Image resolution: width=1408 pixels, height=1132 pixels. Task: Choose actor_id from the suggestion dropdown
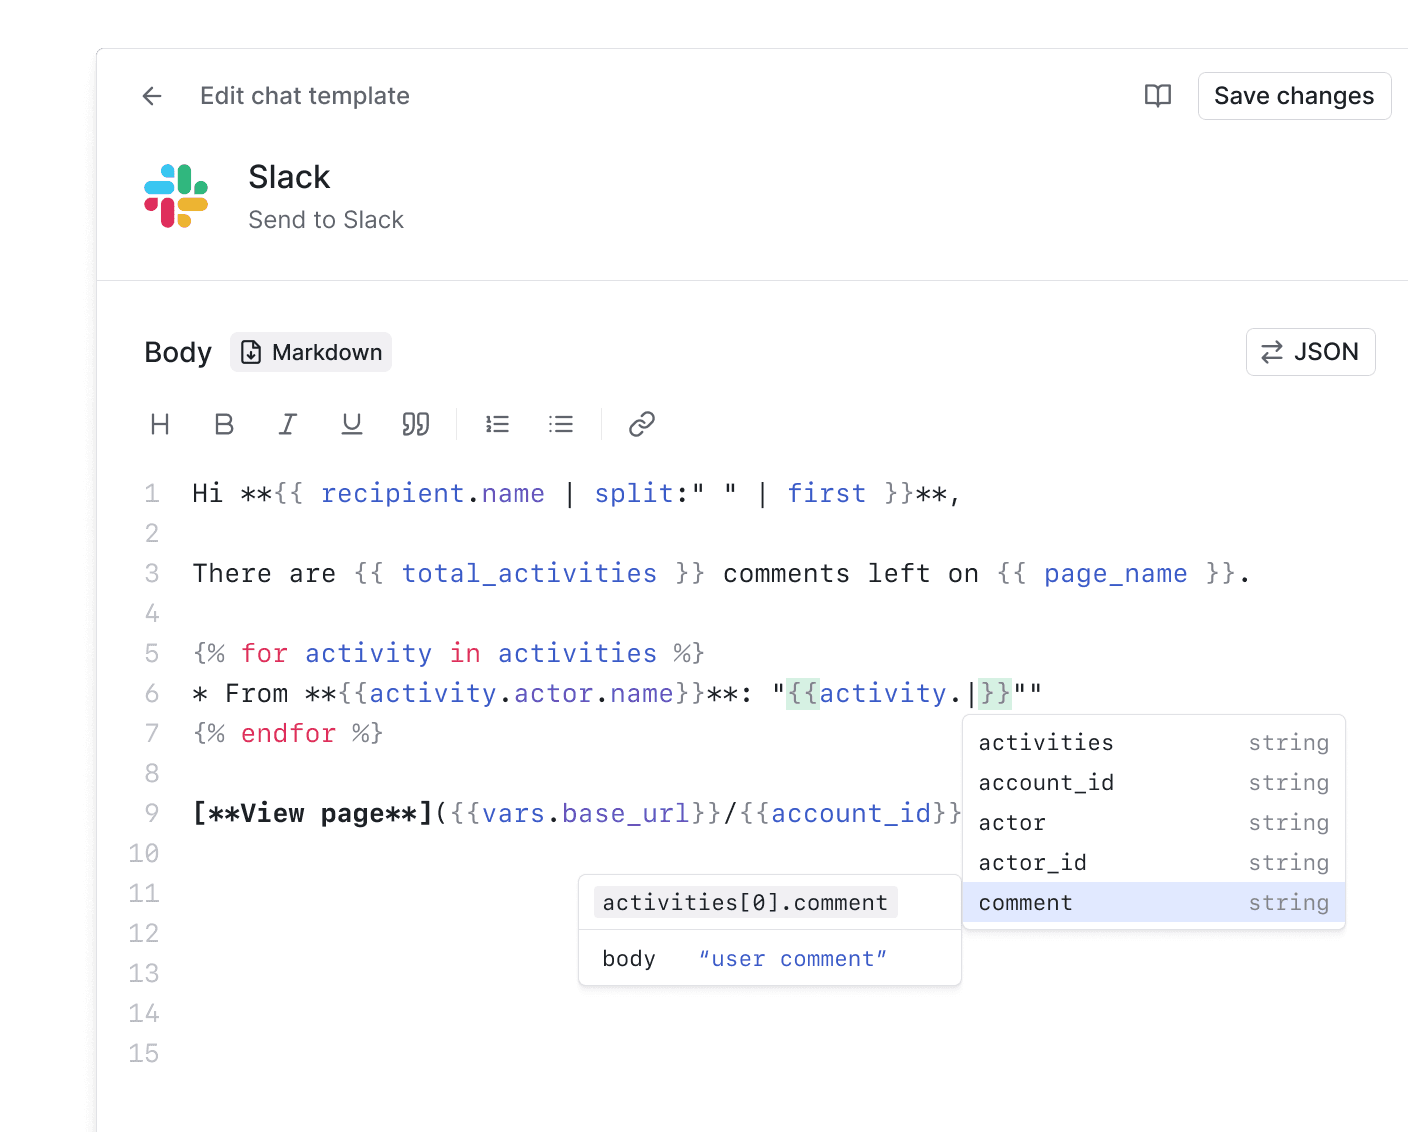(1032, 862)
